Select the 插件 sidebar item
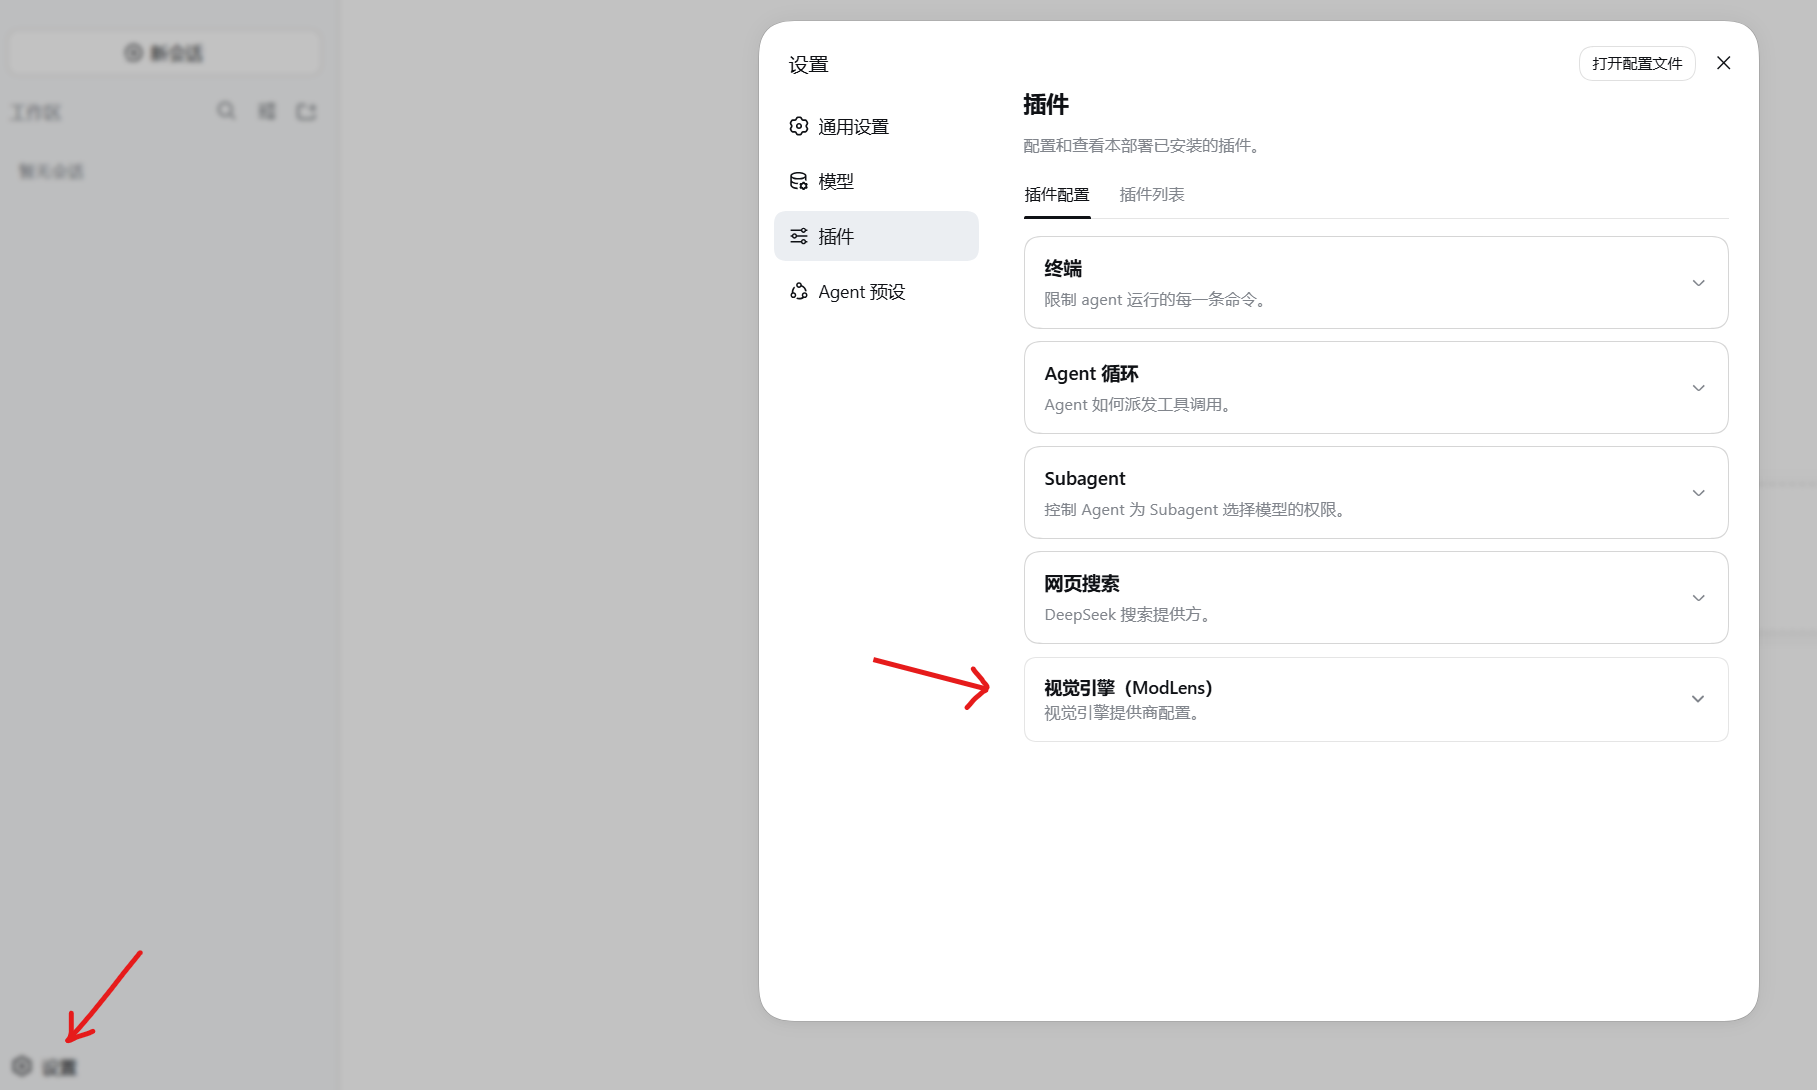1817x1090 pixels. coord(876,236)
